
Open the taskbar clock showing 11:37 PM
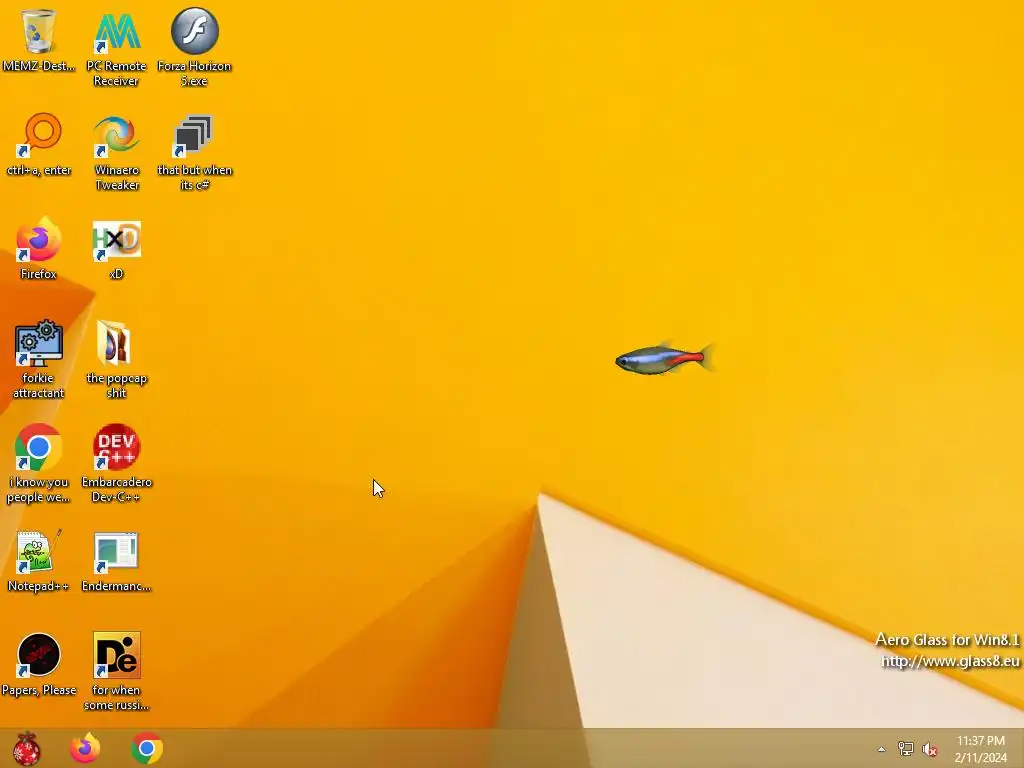(981, 749)
